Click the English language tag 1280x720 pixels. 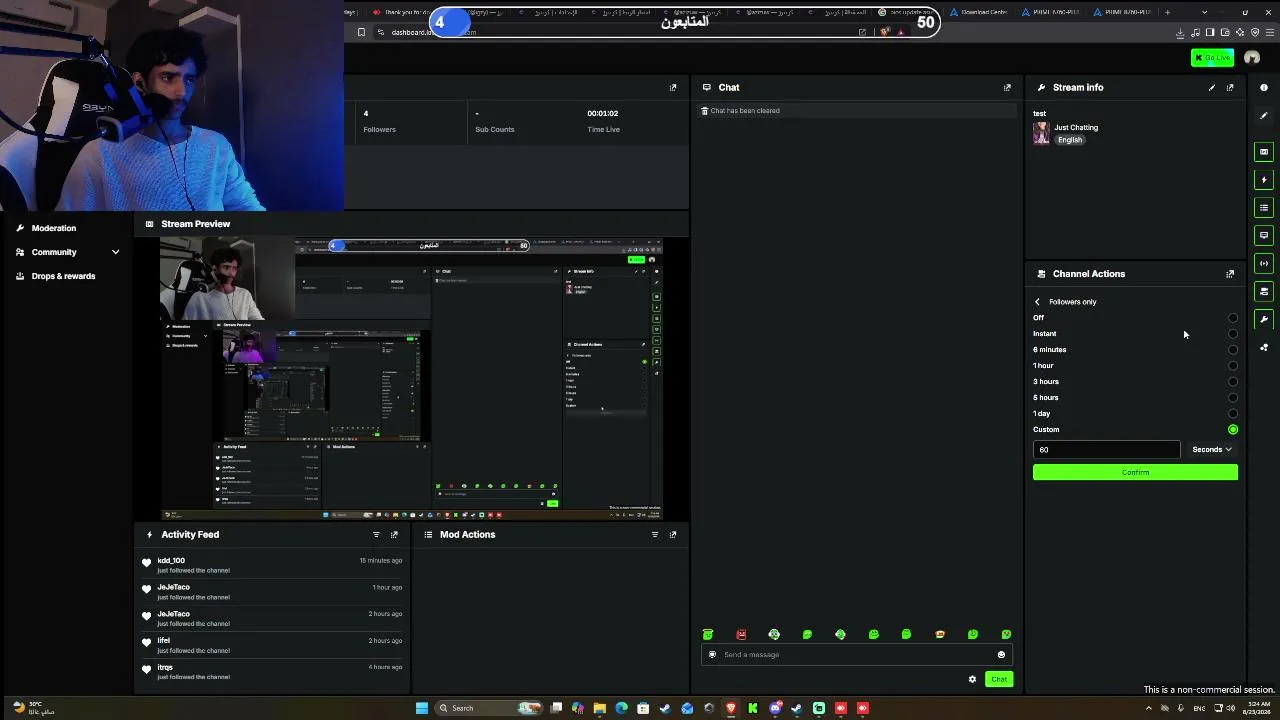pos(1070,140)
